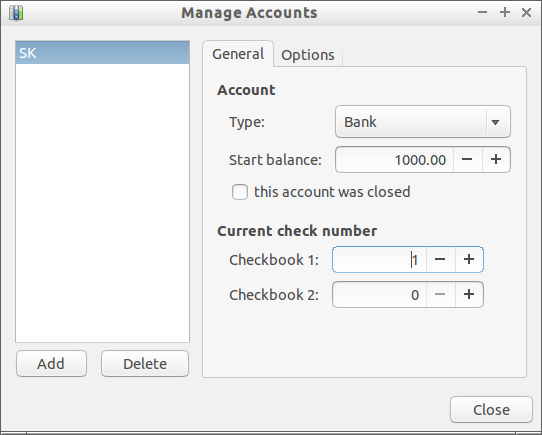Increment Checkbook 2 number
This screenshot has width=542, height=435.
469,295
